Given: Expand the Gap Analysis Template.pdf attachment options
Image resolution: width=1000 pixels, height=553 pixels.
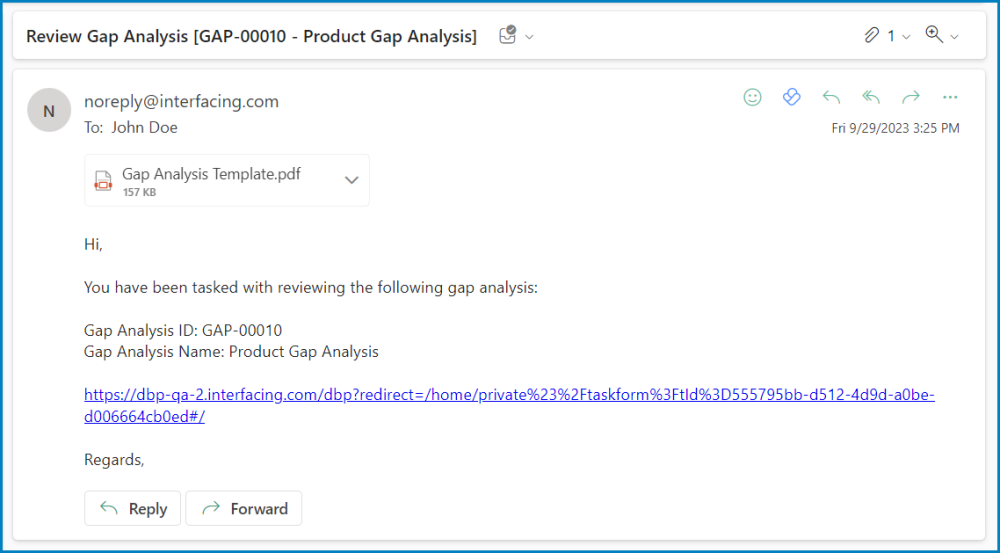Looking at the screenshot, I should pos(351,180).
